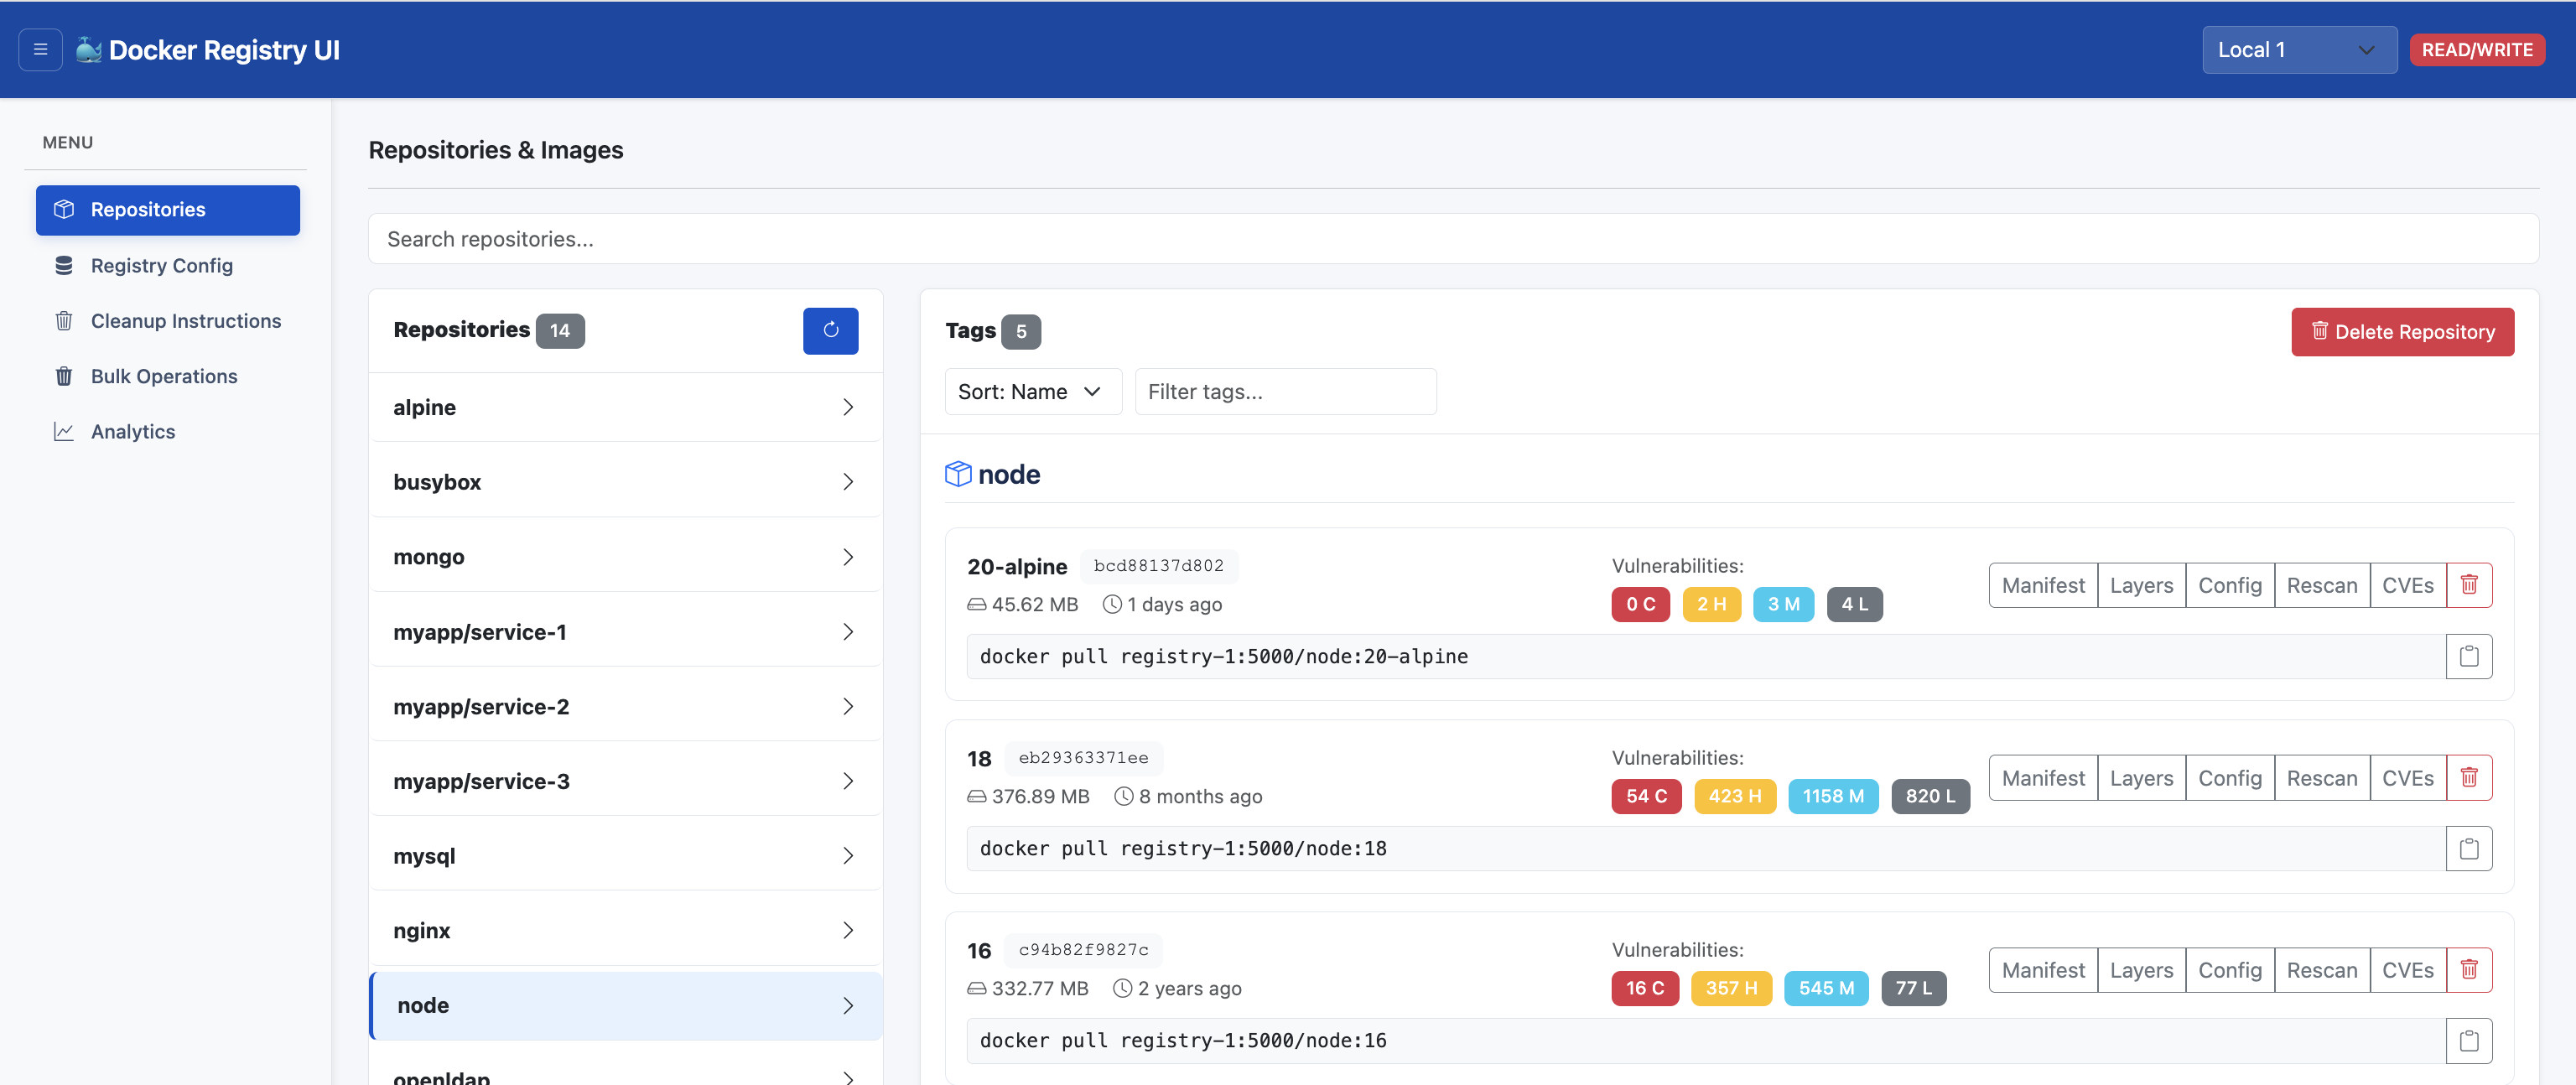Select the Repositories package icon in sidebar
This screenshot has width=2576, height=1085.
[64, 210]
